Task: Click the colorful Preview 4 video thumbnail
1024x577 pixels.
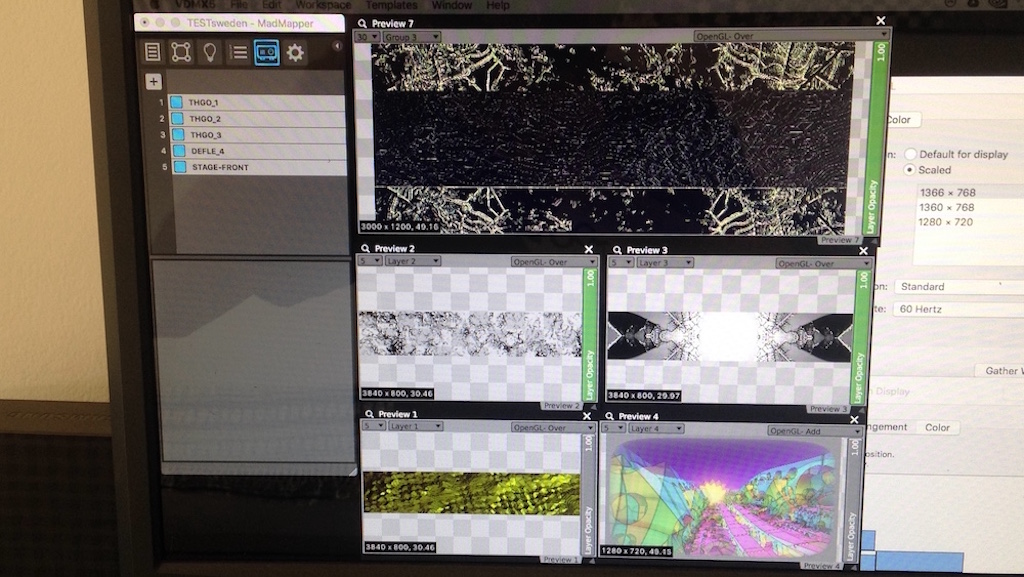Action: [722, 499]
